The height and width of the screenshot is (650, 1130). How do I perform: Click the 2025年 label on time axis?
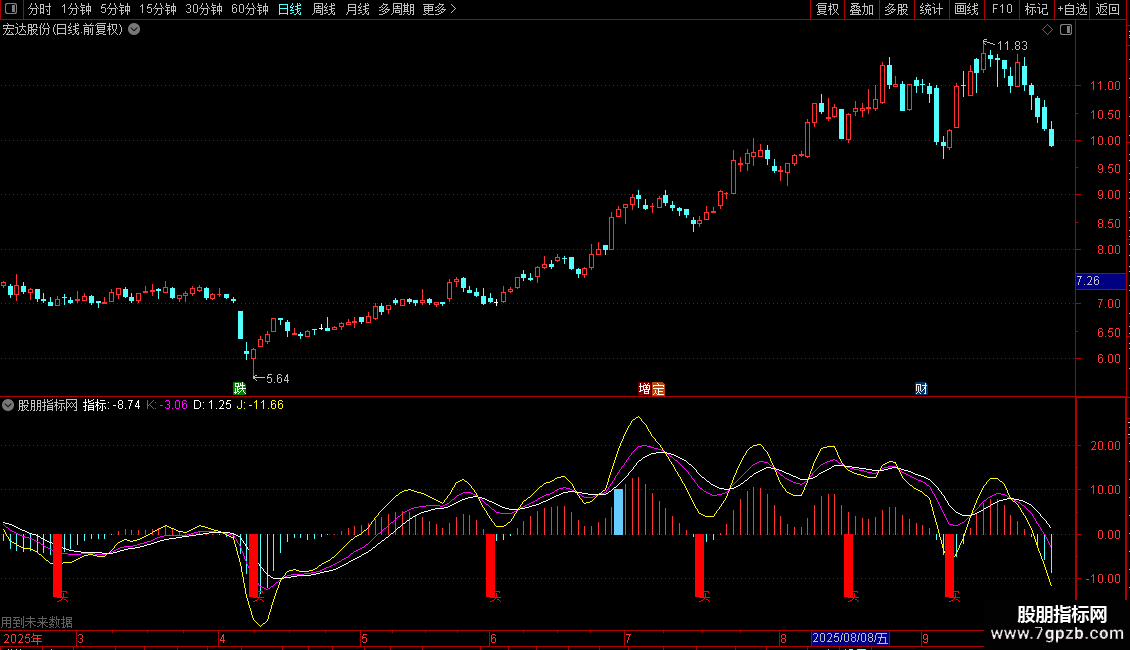pyautogui.click(x=23, y=638)
